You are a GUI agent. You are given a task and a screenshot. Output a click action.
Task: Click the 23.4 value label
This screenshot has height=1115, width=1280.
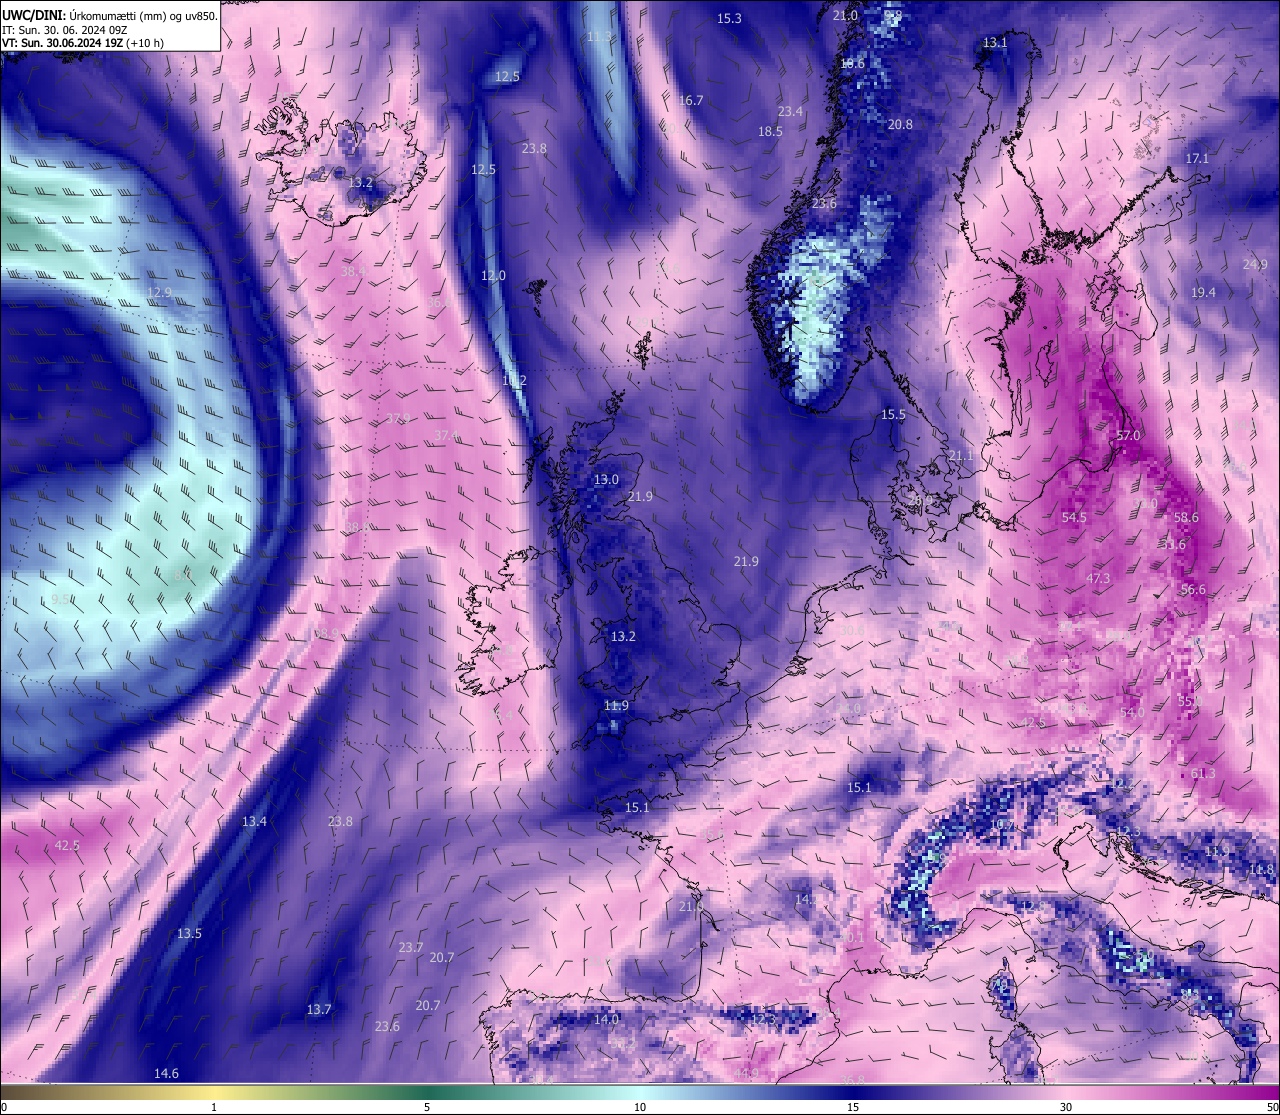click(x=790, y=112)
